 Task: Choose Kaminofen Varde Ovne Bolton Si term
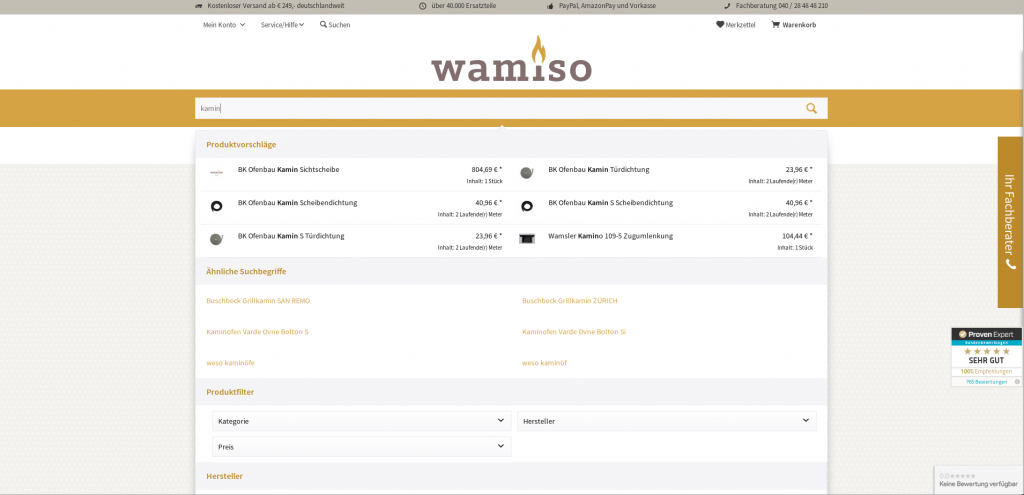click(x=574, y=332)
